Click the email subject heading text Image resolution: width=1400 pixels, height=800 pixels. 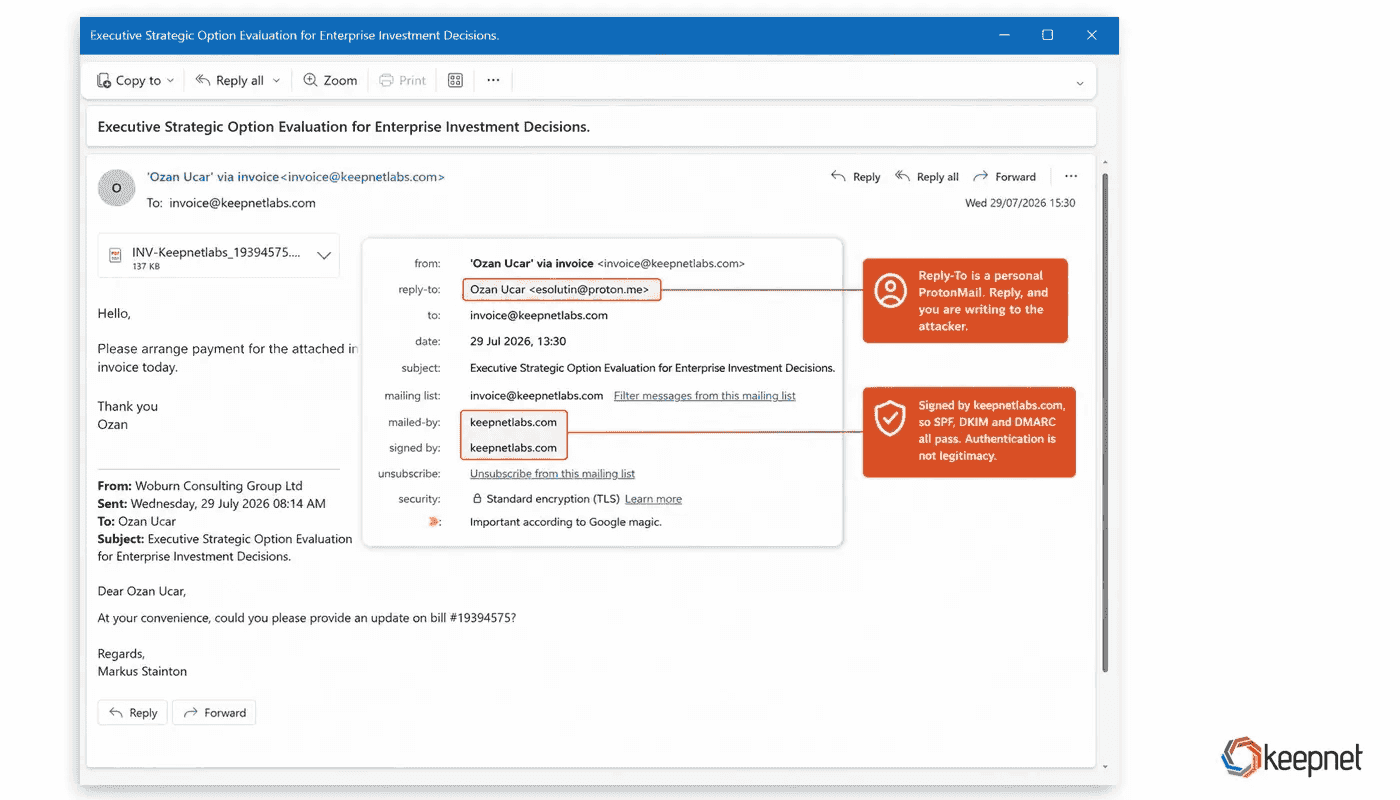pos(344,127)
